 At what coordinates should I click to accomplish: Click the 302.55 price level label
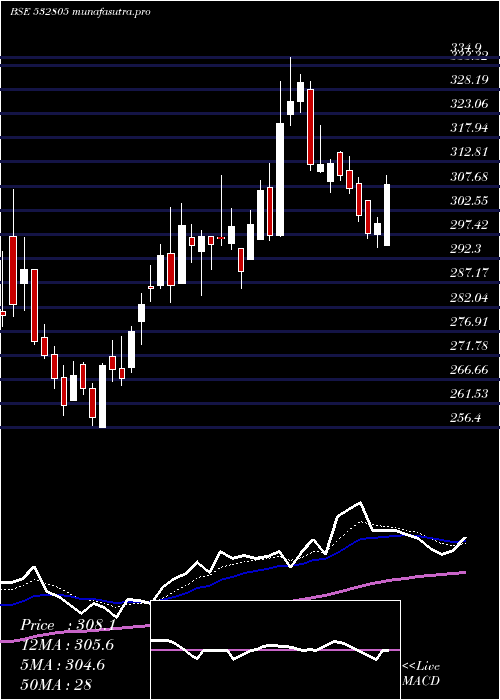pos(469,201)
